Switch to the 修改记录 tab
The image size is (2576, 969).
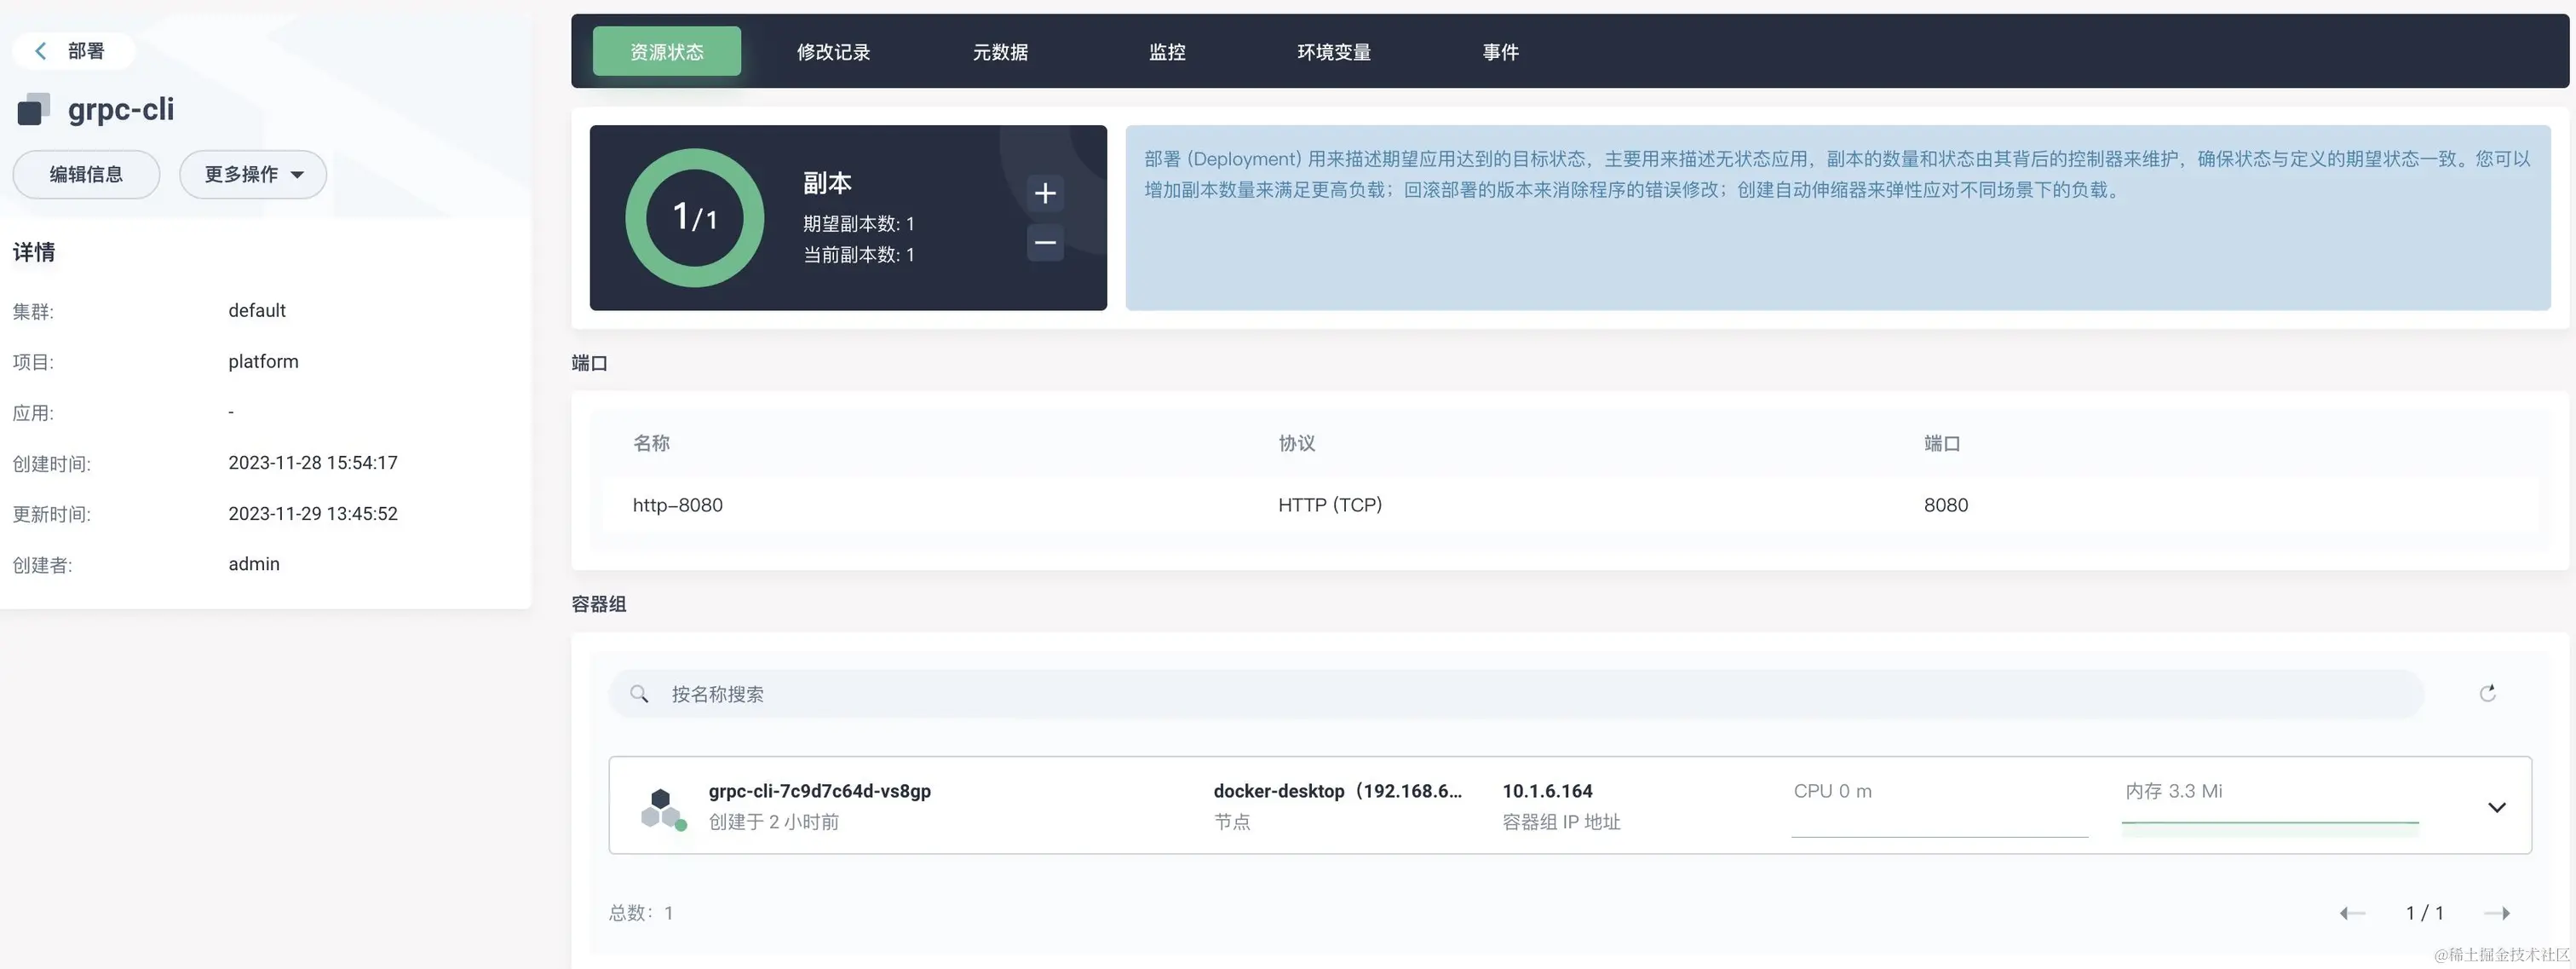833,52
